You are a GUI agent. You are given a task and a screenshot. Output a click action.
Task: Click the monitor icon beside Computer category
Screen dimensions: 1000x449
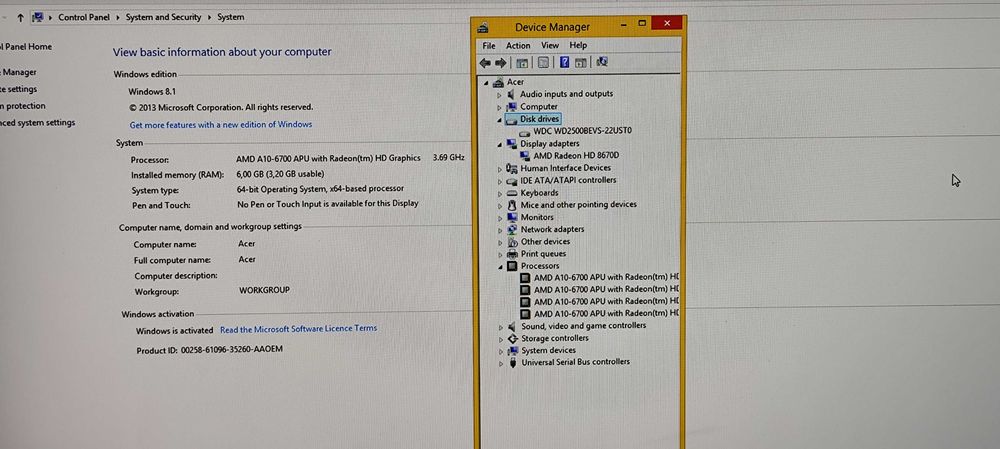point(511,107)
